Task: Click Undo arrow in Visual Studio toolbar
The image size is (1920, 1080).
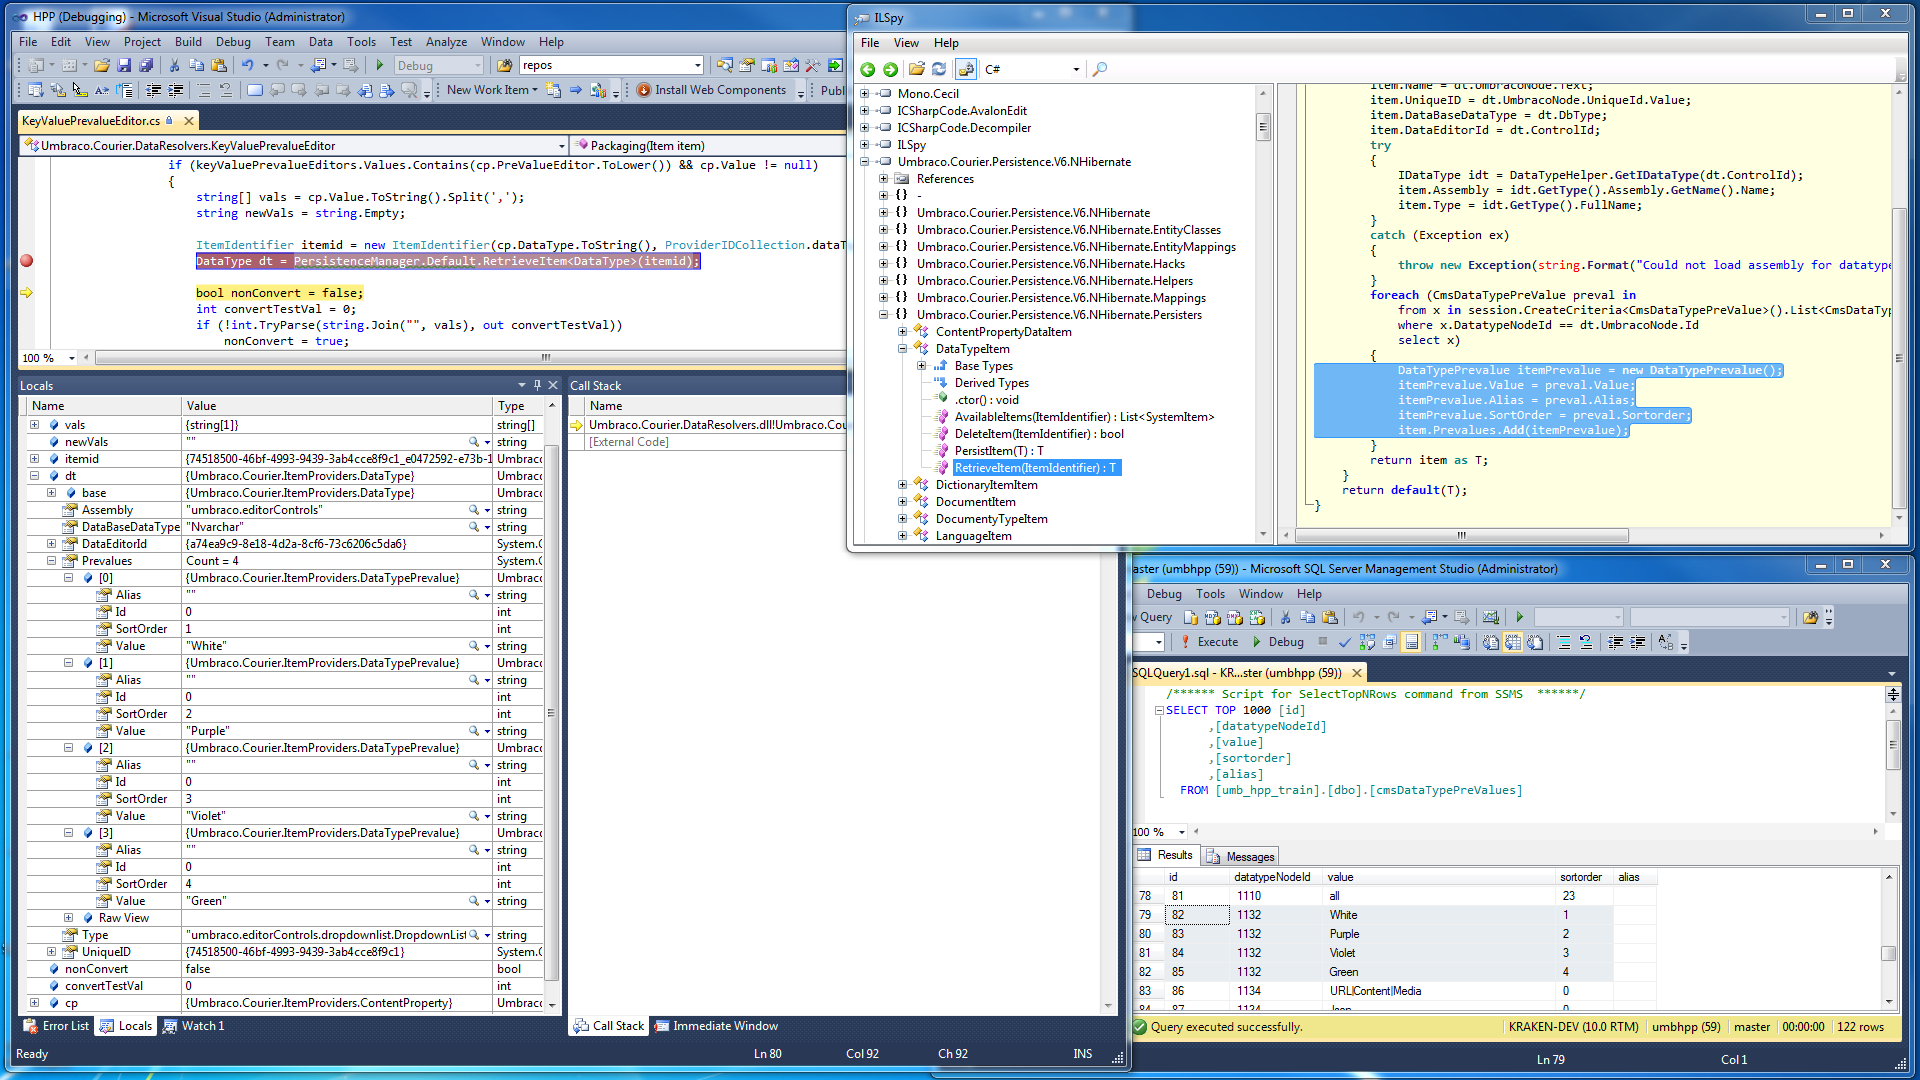Action: [x=247, y=66]
